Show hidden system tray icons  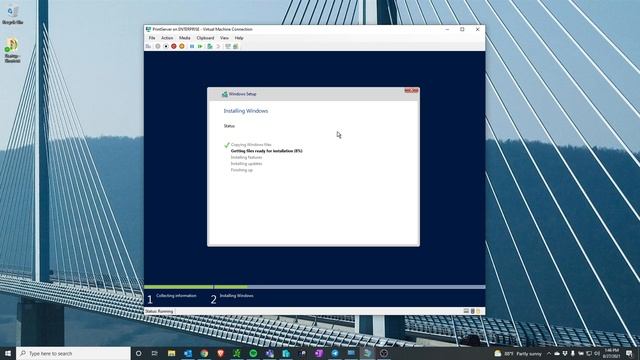(549, 353)
